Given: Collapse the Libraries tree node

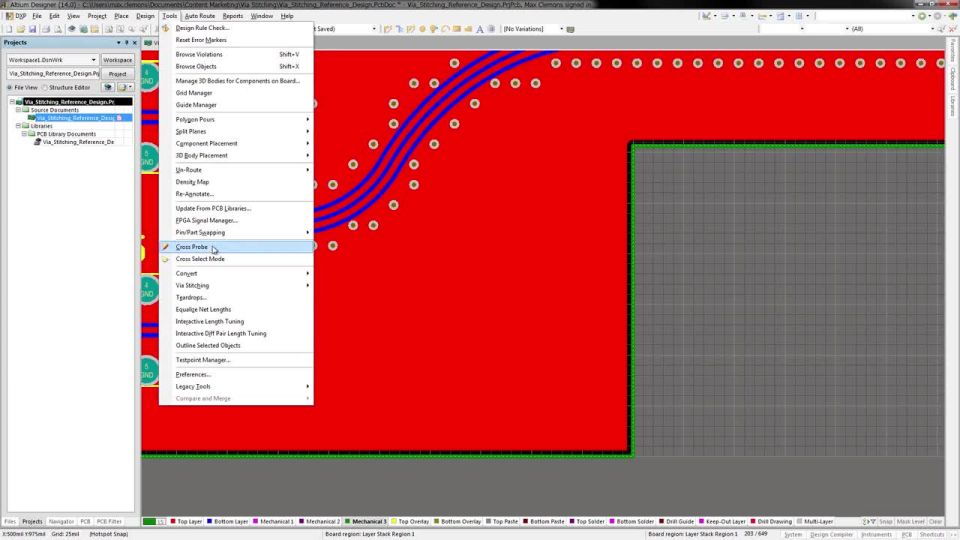Looking at the screenshot, I should click(18, 126).
